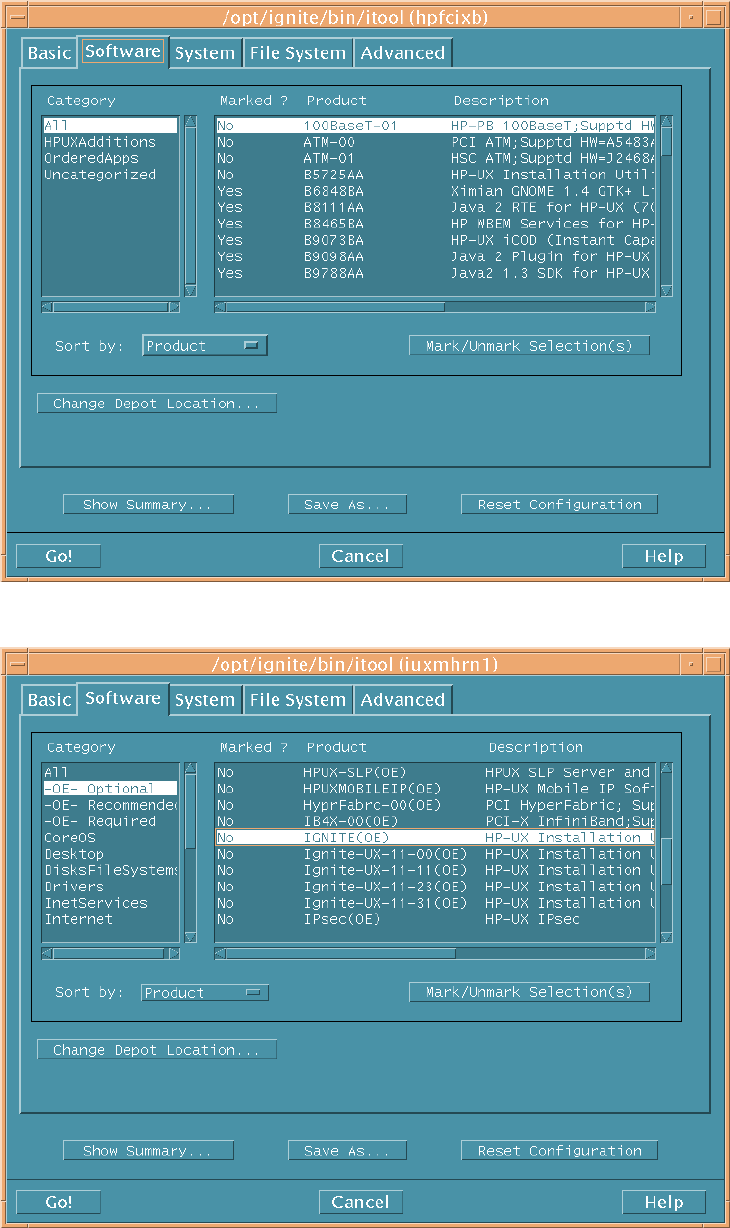Click product list vertical scrollbar in iuxmhrn1 window

pyautogui.click(x=666, y=853)
